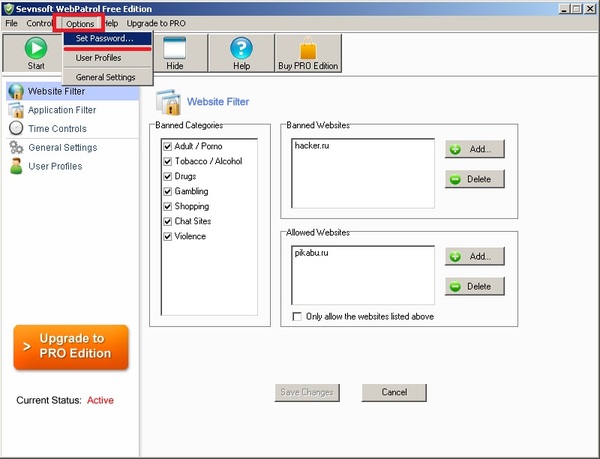The image size is (600, 459).
Task: Choose Set Password from the Options menu
Action: [x=104, y=39]
